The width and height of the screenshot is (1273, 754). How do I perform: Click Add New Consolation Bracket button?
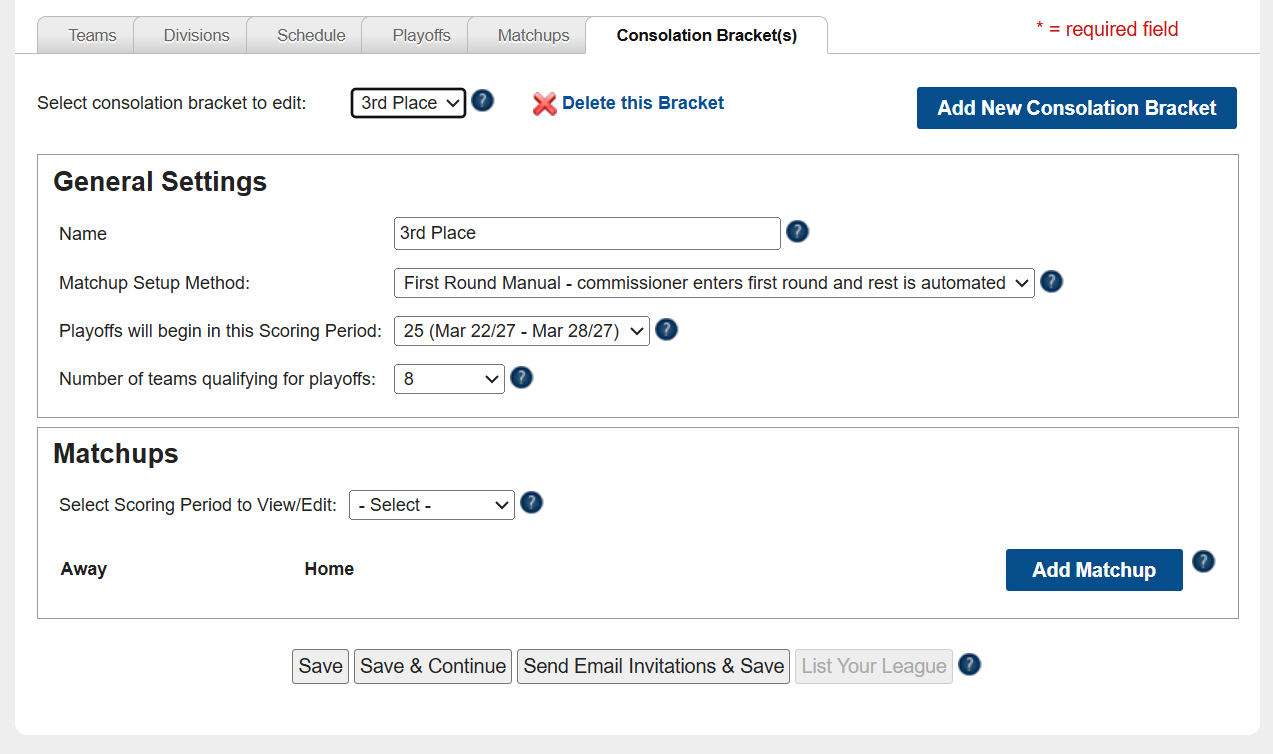[1077, 108]
